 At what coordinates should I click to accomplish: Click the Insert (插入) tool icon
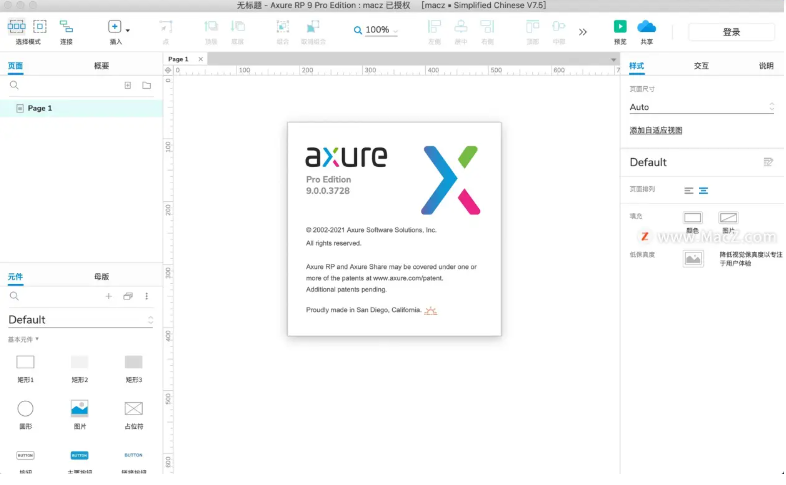click(x=115, y=27)
